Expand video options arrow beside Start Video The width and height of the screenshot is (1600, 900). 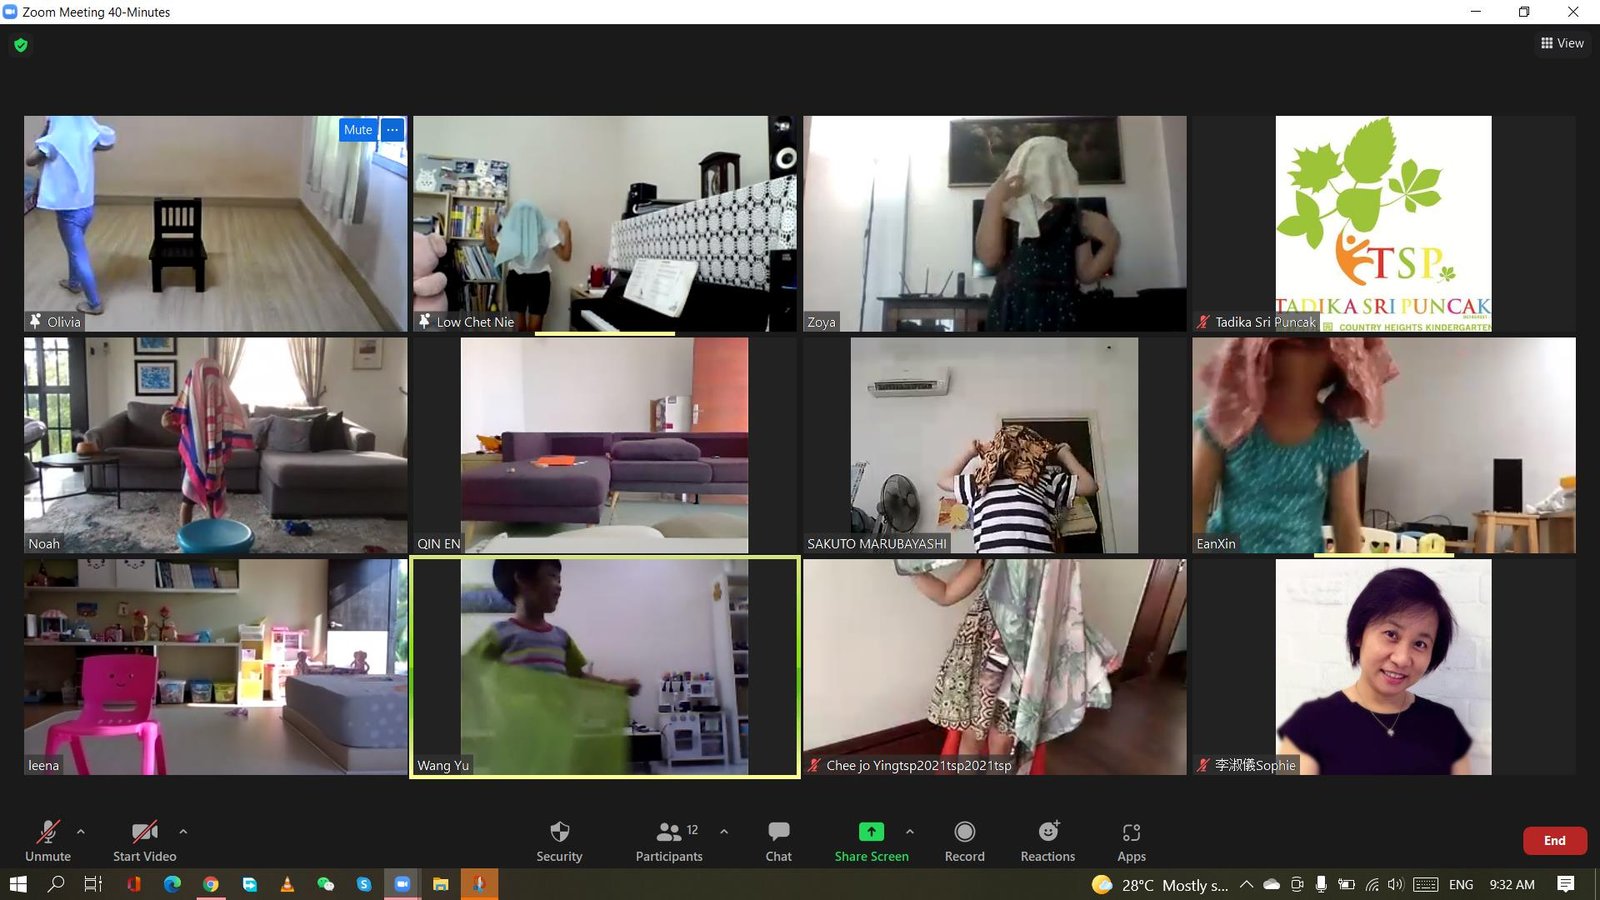click(183, 831)
